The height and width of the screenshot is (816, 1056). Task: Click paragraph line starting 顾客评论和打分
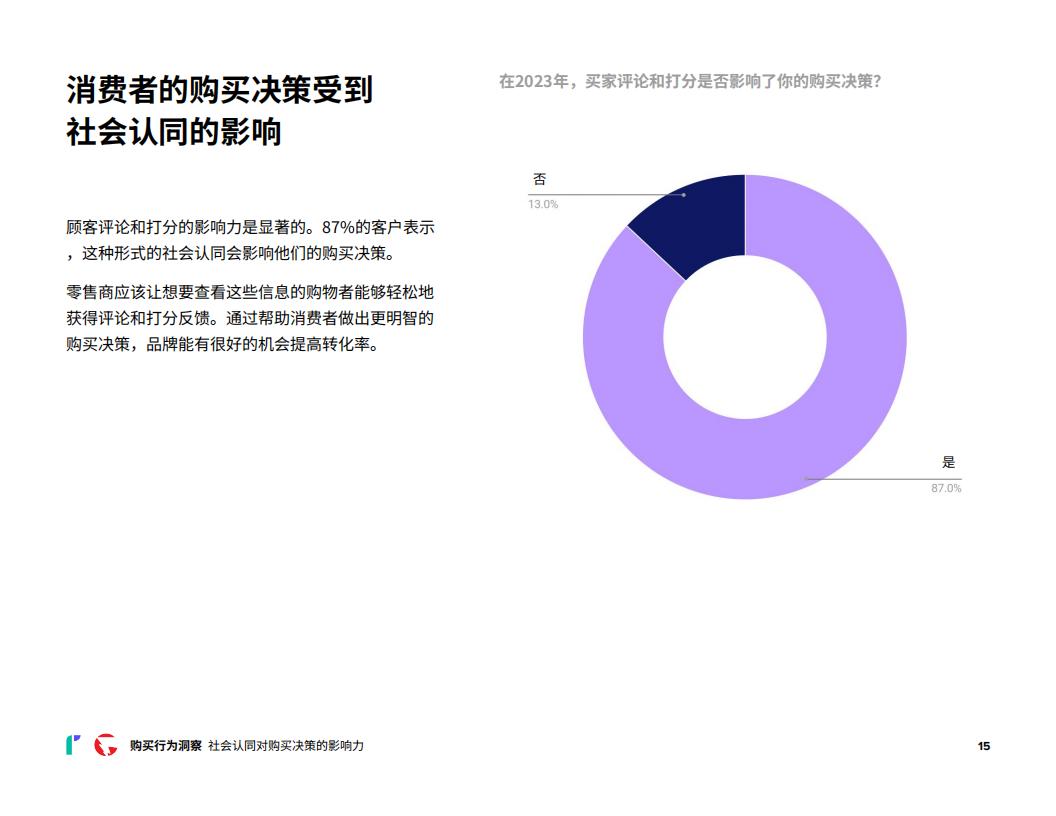pyautogui.click(x=251, y=227)
